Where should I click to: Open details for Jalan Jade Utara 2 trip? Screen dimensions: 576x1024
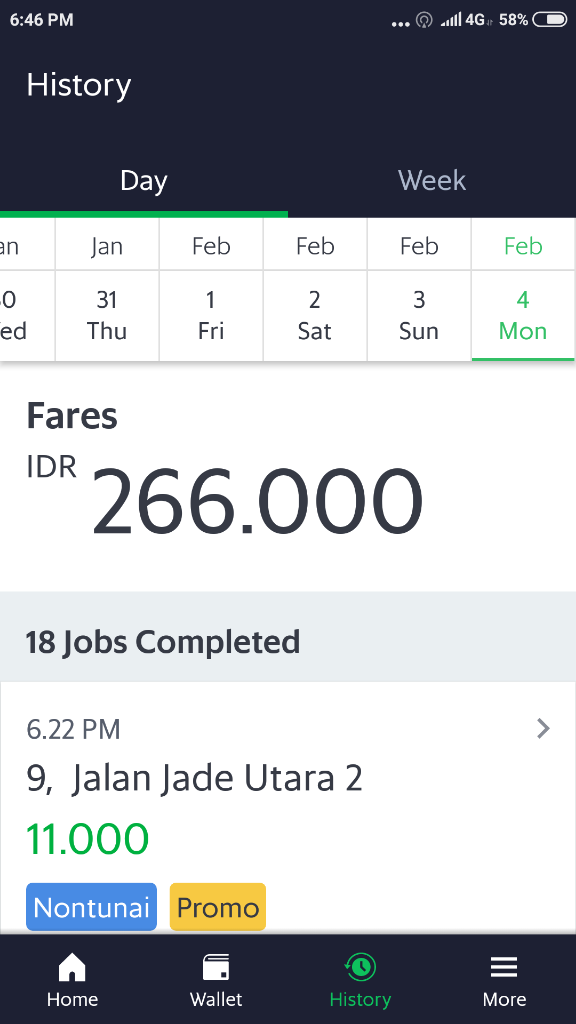[x=196, y=778]
